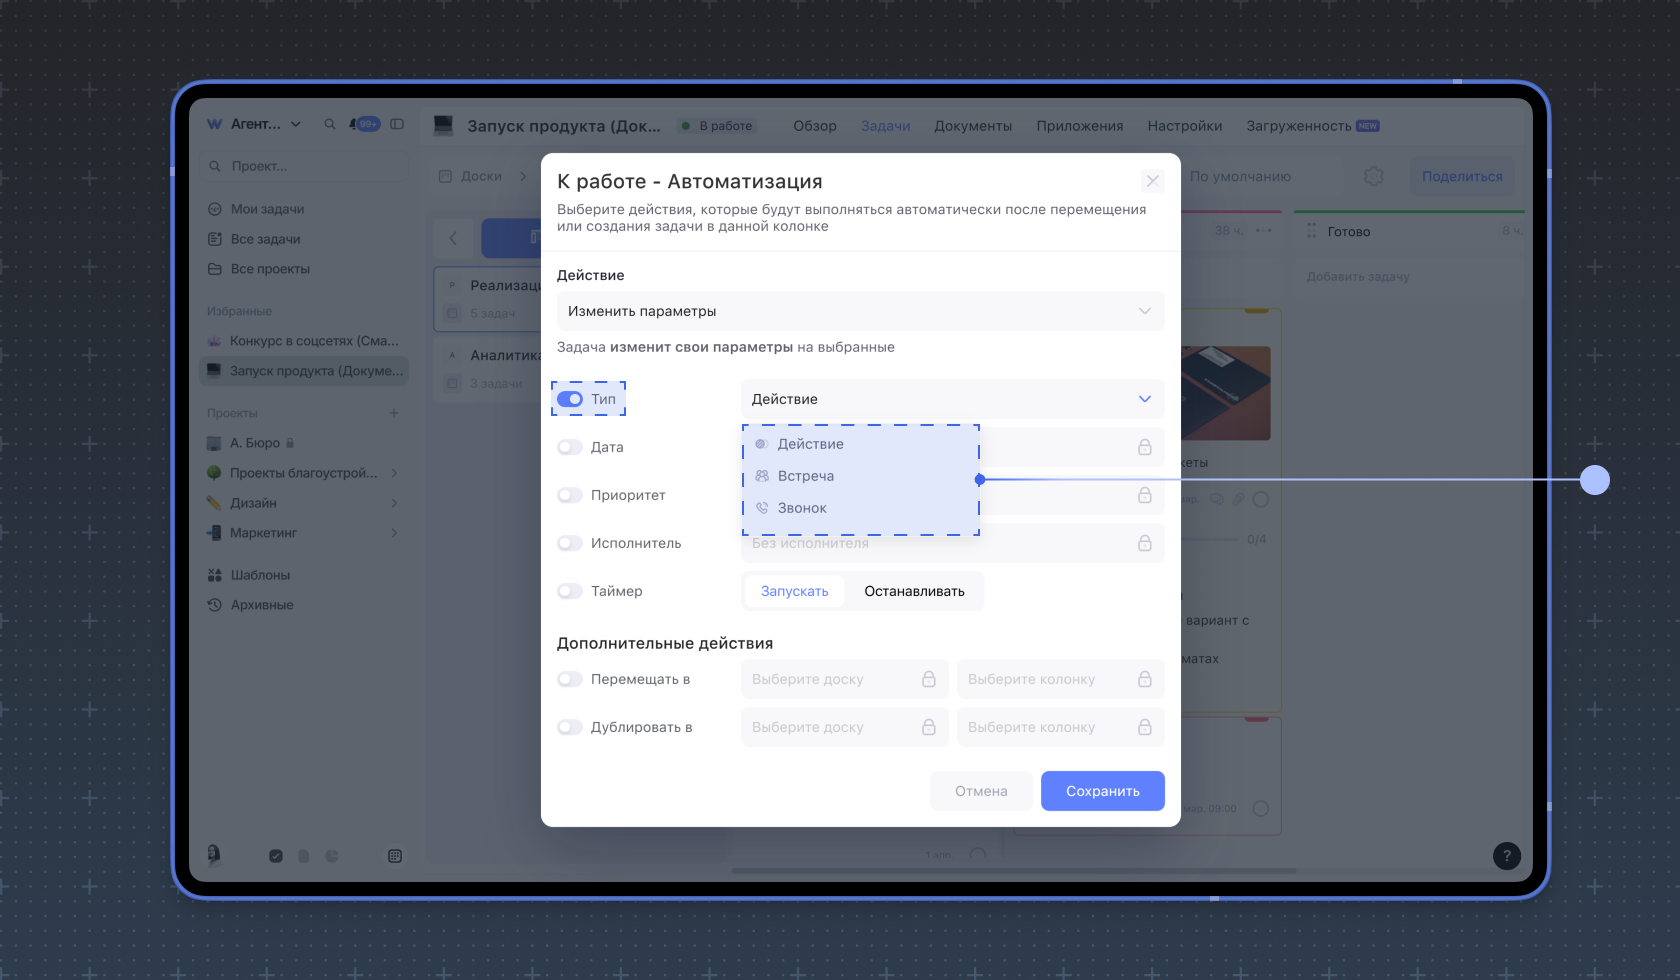Click the help question mark icon
The image size is (1680, 980).
click(x=1506, y=856)
